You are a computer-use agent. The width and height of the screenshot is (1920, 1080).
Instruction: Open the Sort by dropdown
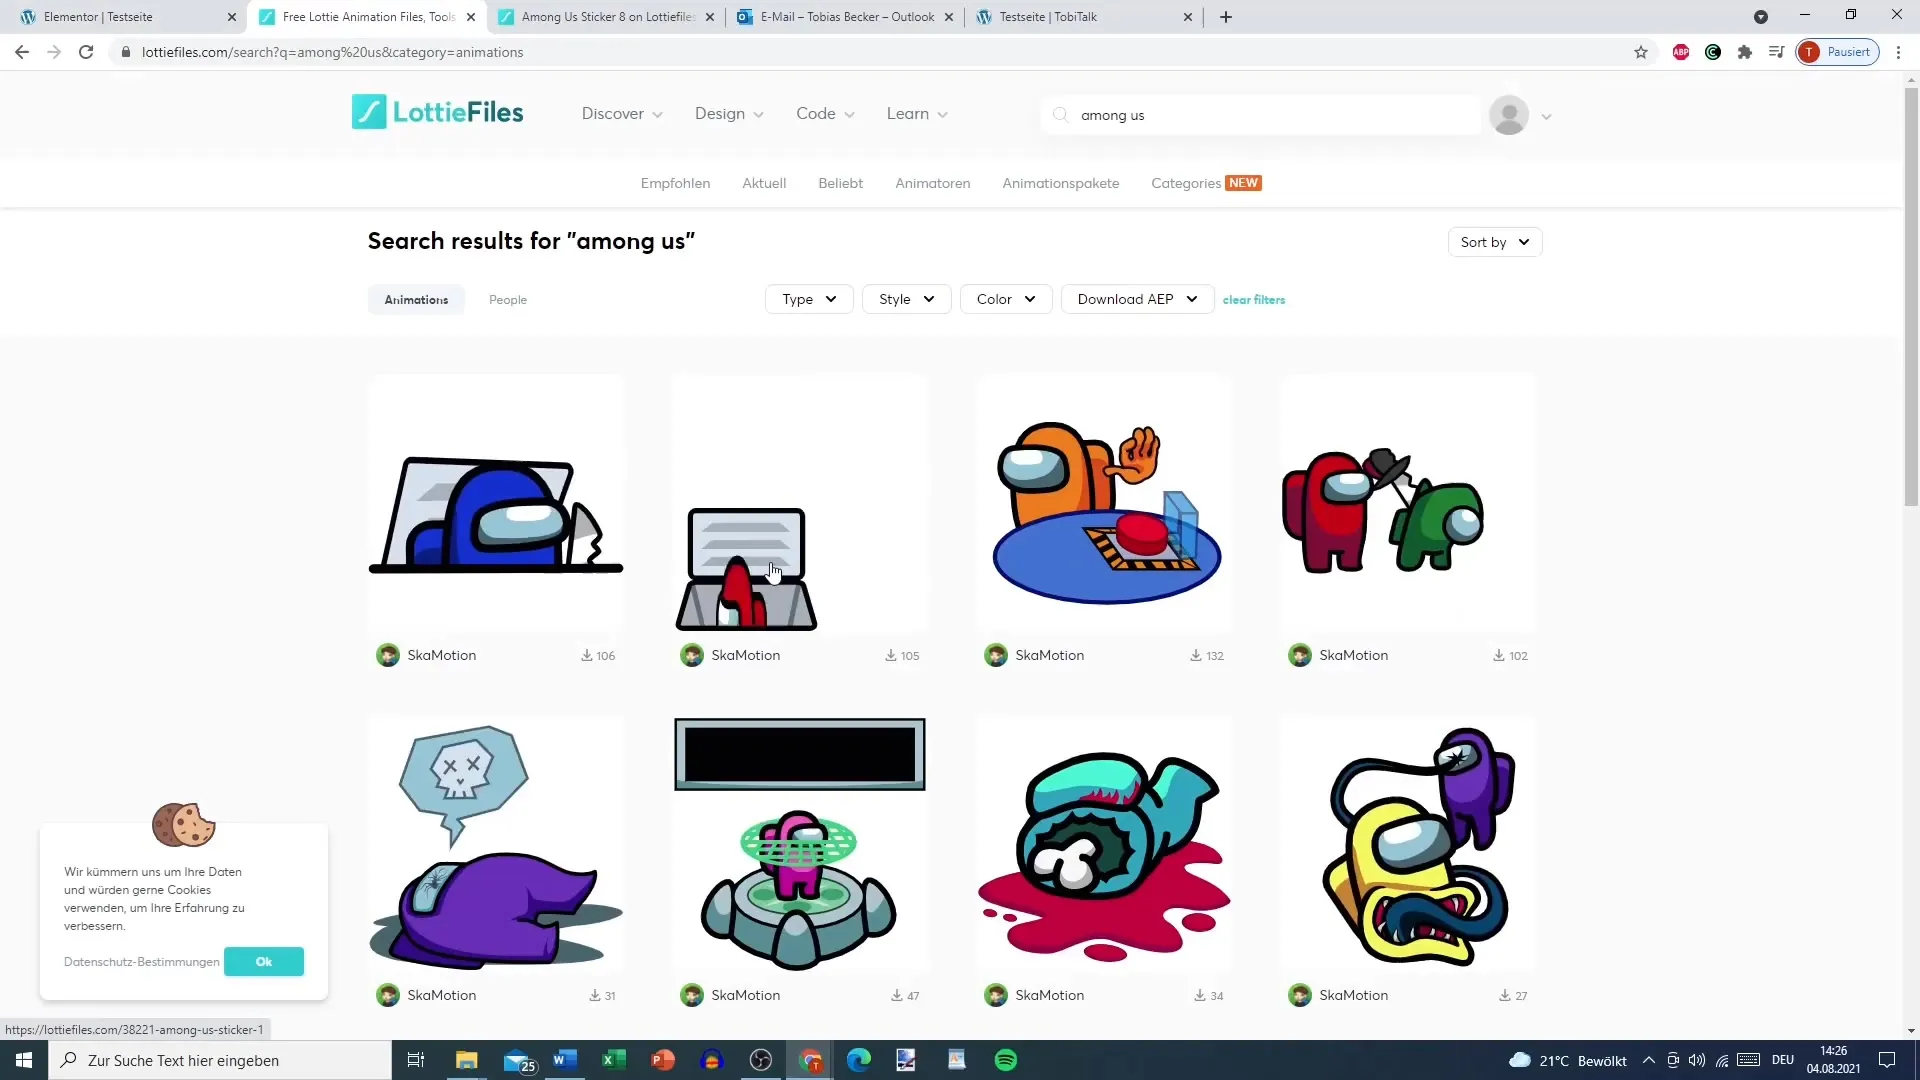pyautogui.click(x=1495, y=242)
